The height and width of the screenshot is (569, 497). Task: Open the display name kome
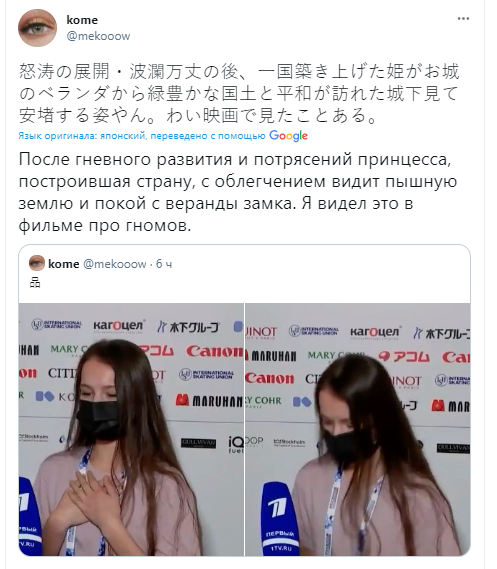click(x=82, y=20)
